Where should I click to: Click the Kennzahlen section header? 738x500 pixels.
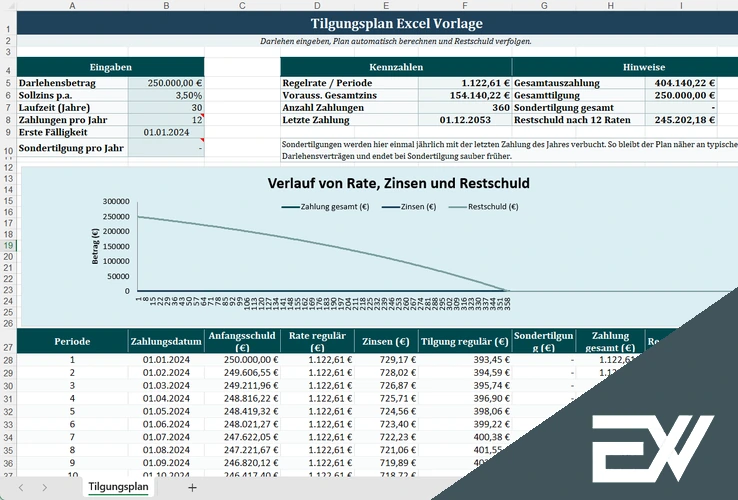click(x=396, y=67)
